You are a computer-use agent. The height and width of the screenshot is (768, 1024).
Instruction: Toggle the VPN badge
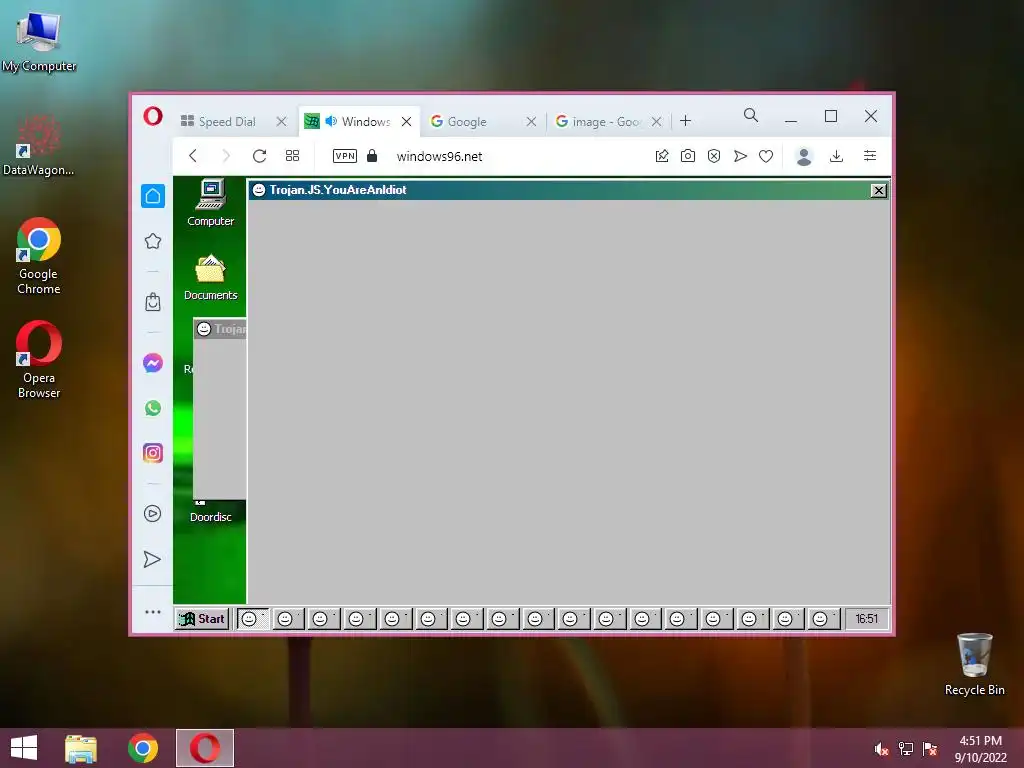[345, 155]
